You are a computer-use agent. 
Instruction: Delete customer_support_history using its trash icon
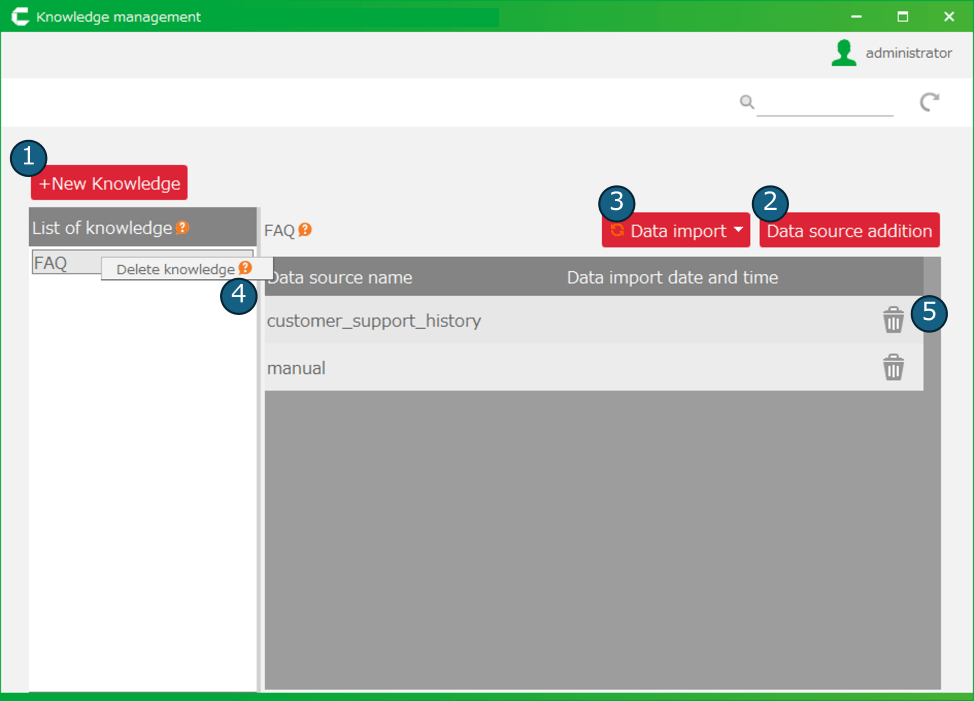click(893, 320)
